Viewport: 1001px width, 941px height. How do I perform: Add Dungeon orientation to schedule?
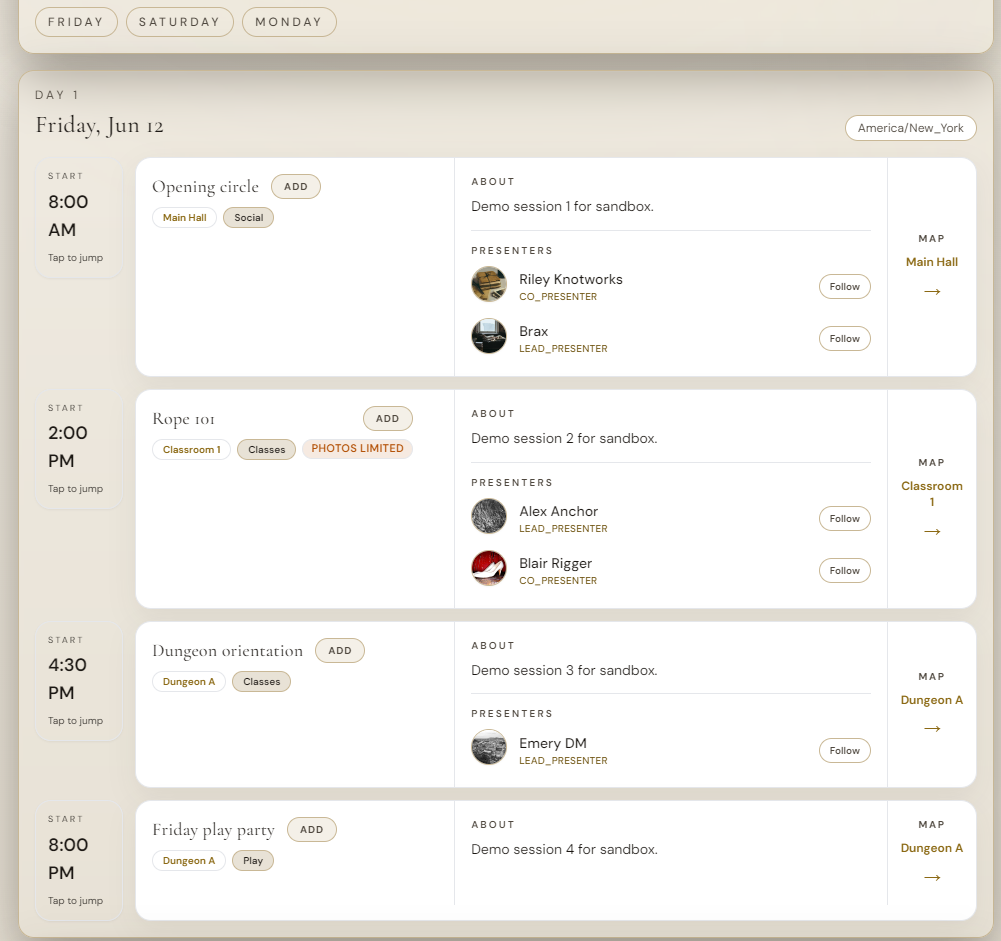(x=340, y=651)
